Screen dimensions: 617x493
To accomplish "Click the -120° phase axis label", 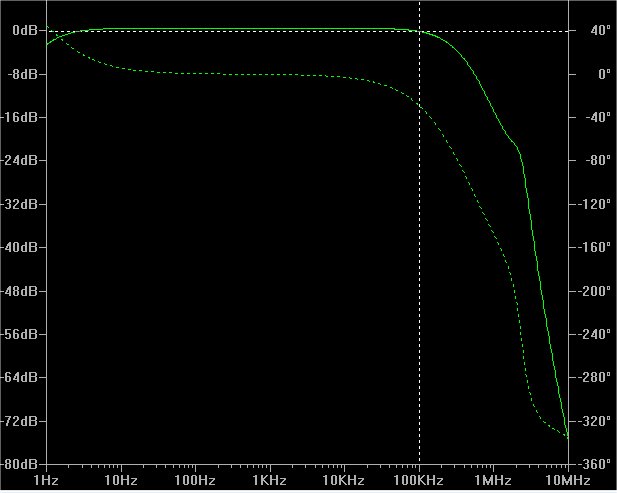I will (x=595, y=204).
